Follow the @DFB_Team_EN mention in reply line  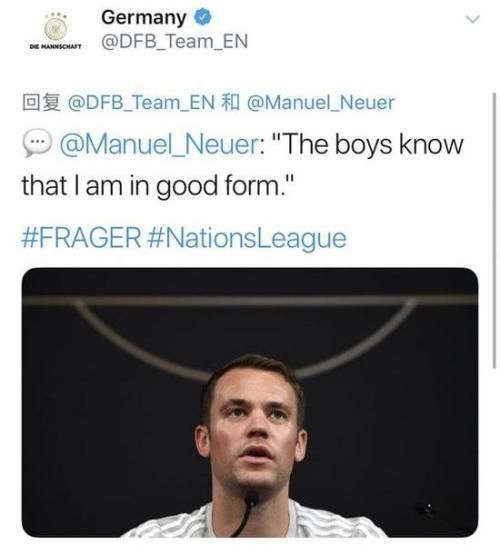[x=141, y=103]
